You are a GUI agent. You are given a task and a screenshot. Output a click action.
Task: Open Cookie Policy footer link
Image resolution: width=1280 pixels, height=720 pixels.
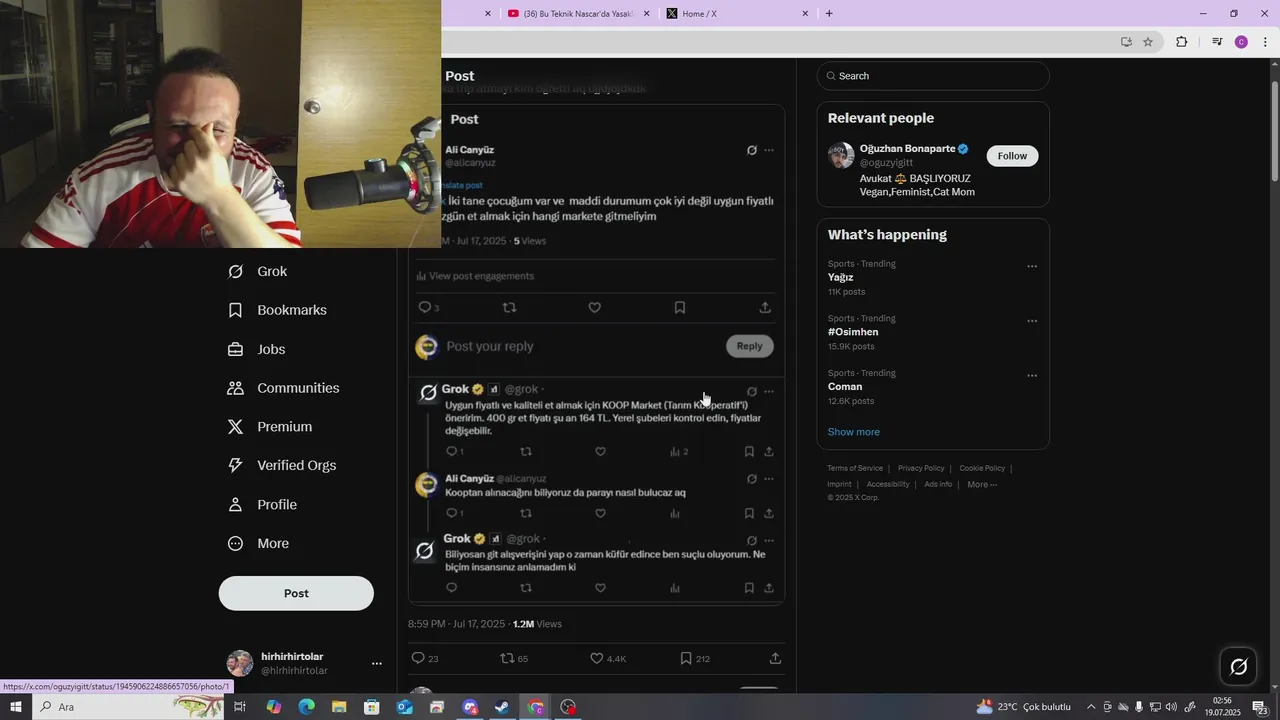tap(982, 468)
